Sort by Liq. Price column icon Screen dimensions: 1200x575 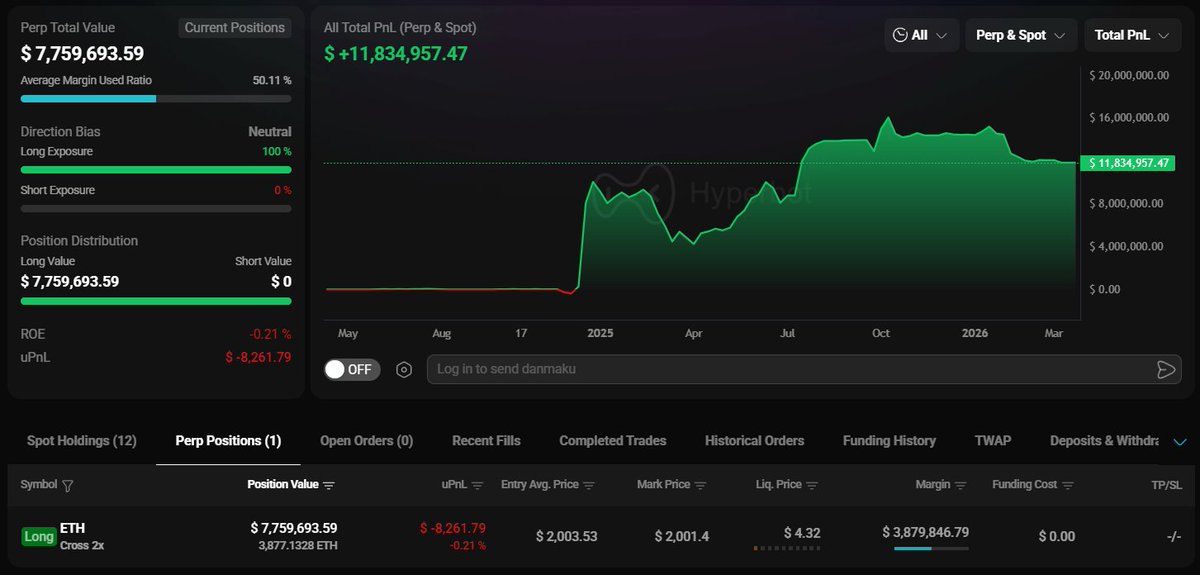812,485
